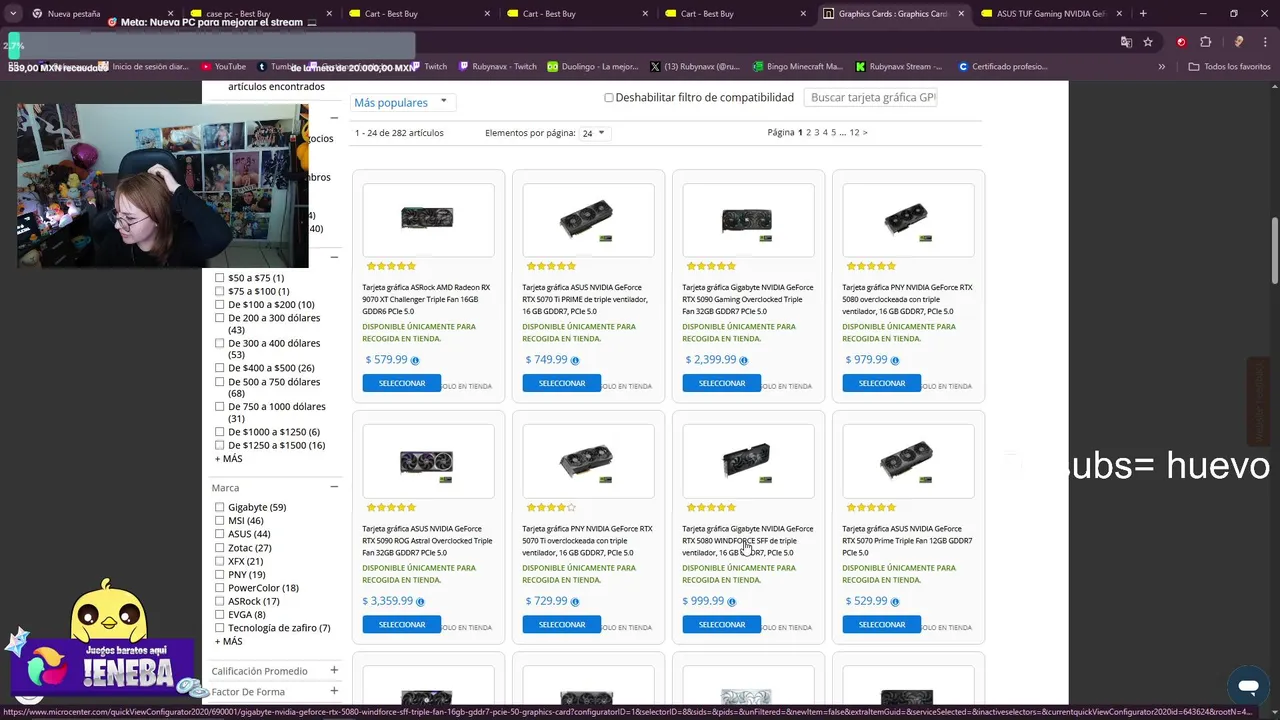
Task: Bookmark this page with the star icon
Action: [x=1148, y=42]
